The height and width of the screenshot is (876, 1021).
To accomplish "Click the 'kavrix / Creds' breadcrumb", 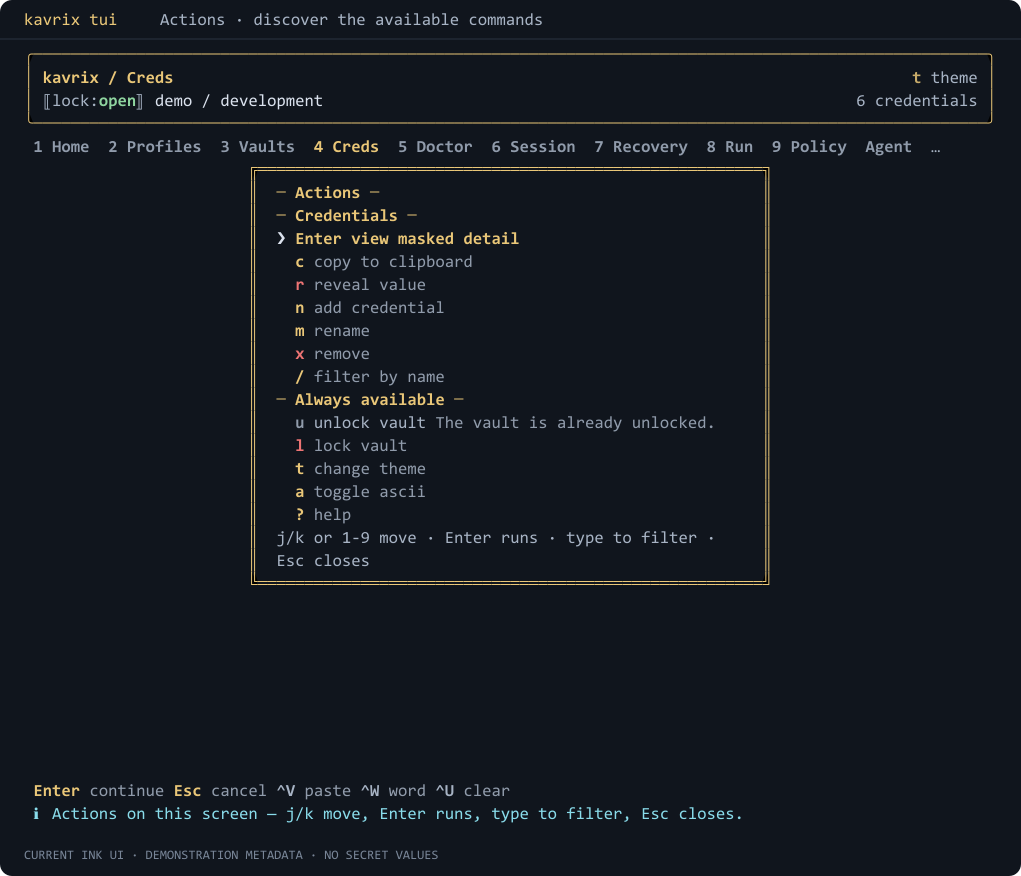I will 107,78.
